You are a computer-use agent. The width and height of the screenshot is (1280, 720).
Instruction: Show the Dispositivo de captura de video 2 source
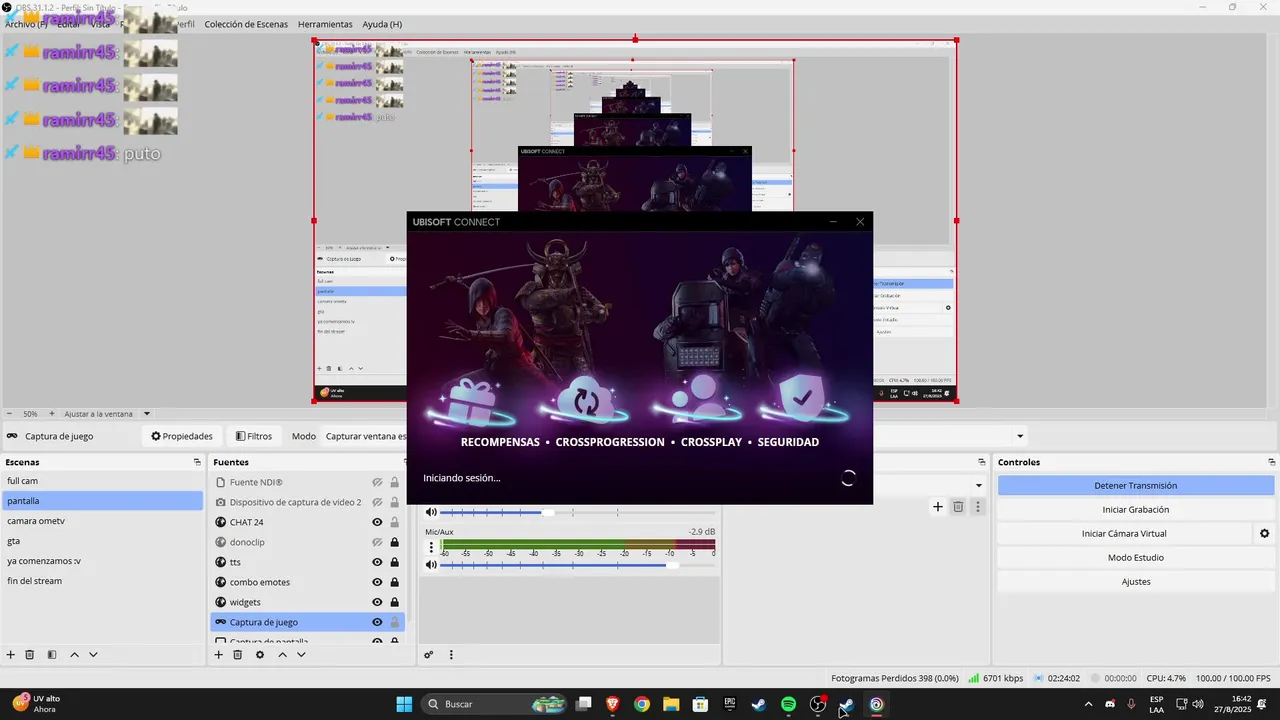pyautogui.click(x=377, y=502)
